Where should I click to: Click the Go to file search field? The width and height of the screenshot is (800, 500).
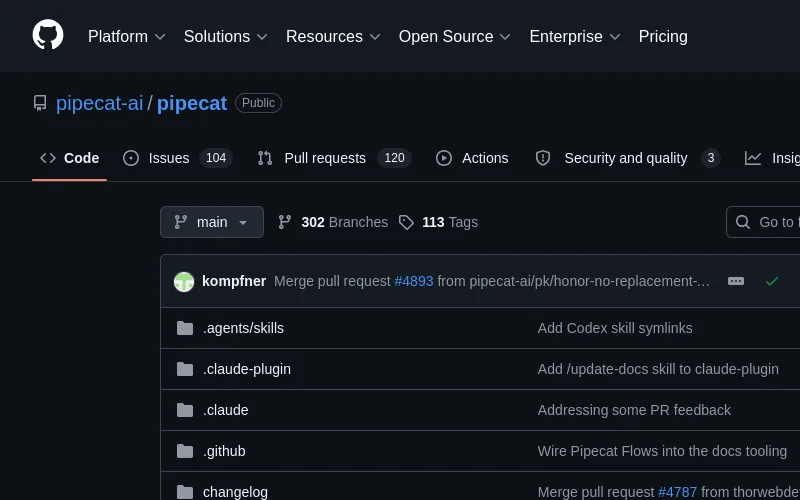pyautogui.click(x=763, y=222)
